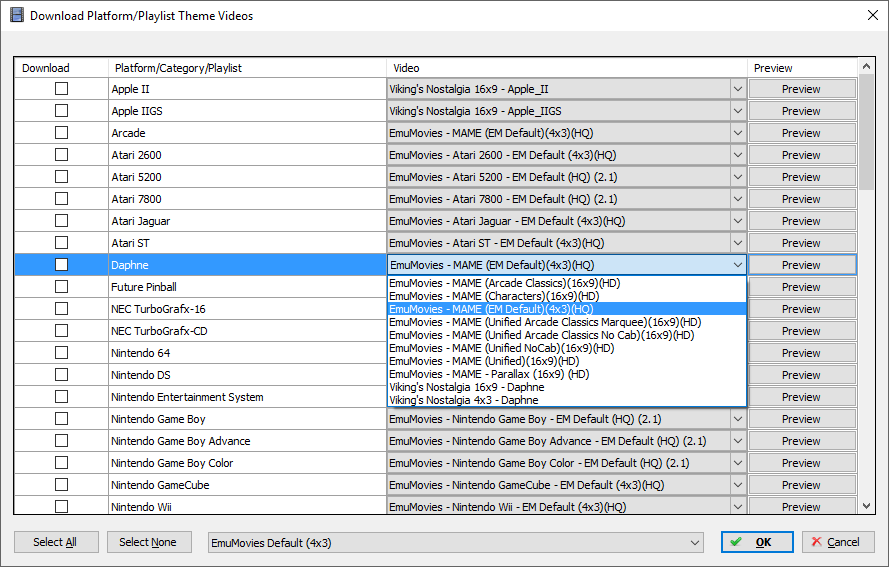Click Select None button
The height and width of the screenshot is (567, 889).
[149, 542]
